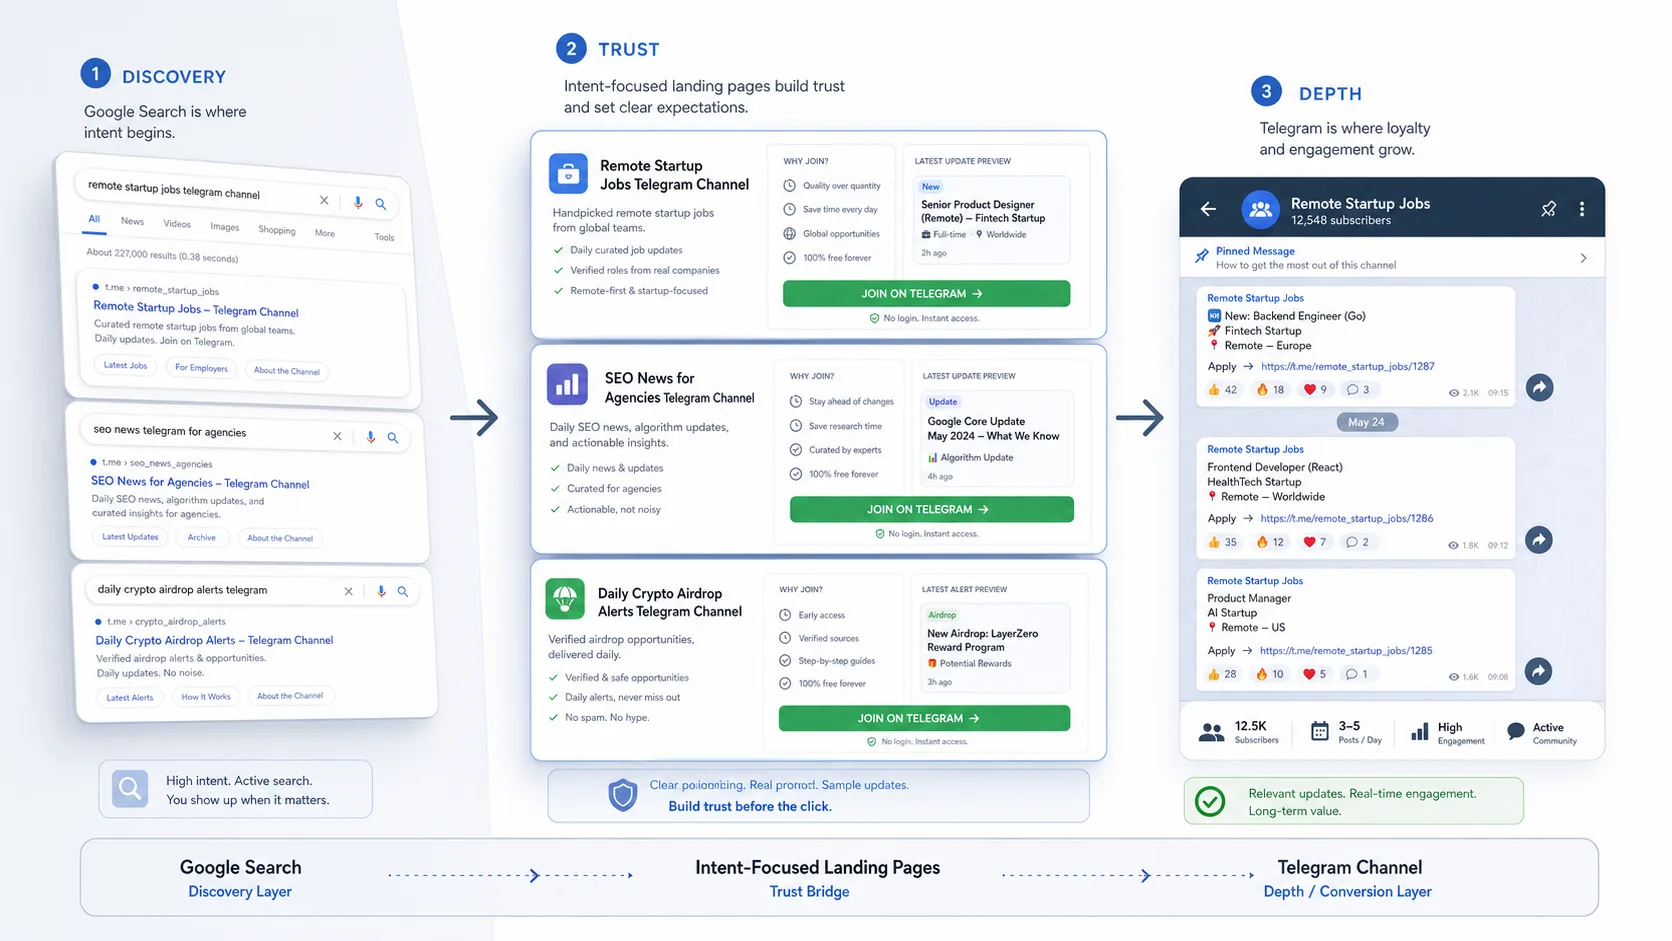
Task: Click heart reaction 9 on Backend Engineer post
Action: tap(1315, 390)
